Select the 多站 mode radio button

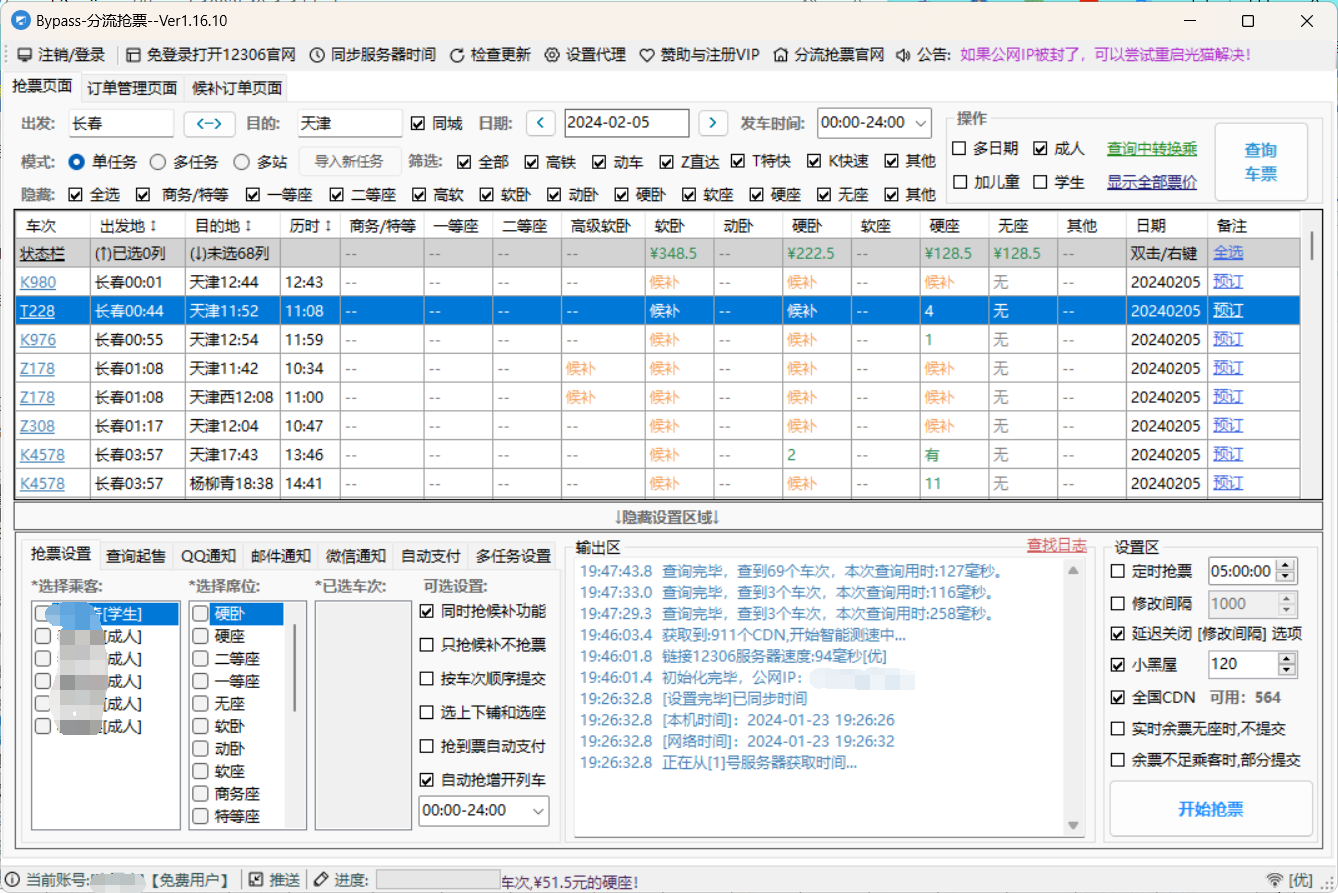[242, 161]
